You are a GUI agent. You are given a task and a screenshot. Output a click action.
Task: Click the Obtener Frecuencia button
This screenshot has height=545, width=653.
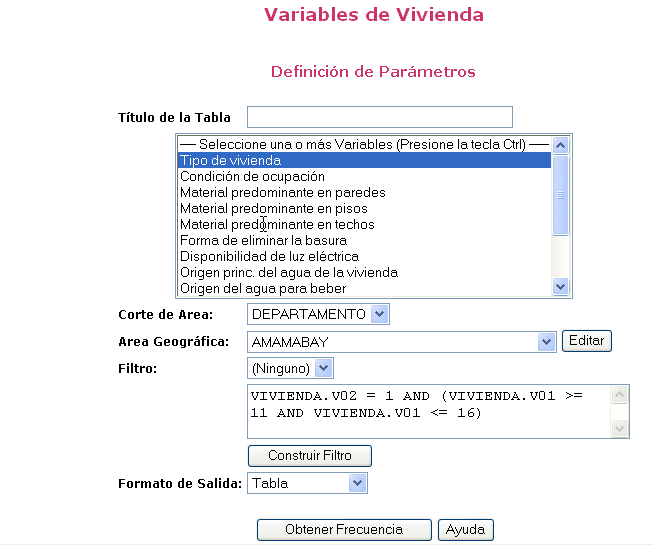click(344, 530)
